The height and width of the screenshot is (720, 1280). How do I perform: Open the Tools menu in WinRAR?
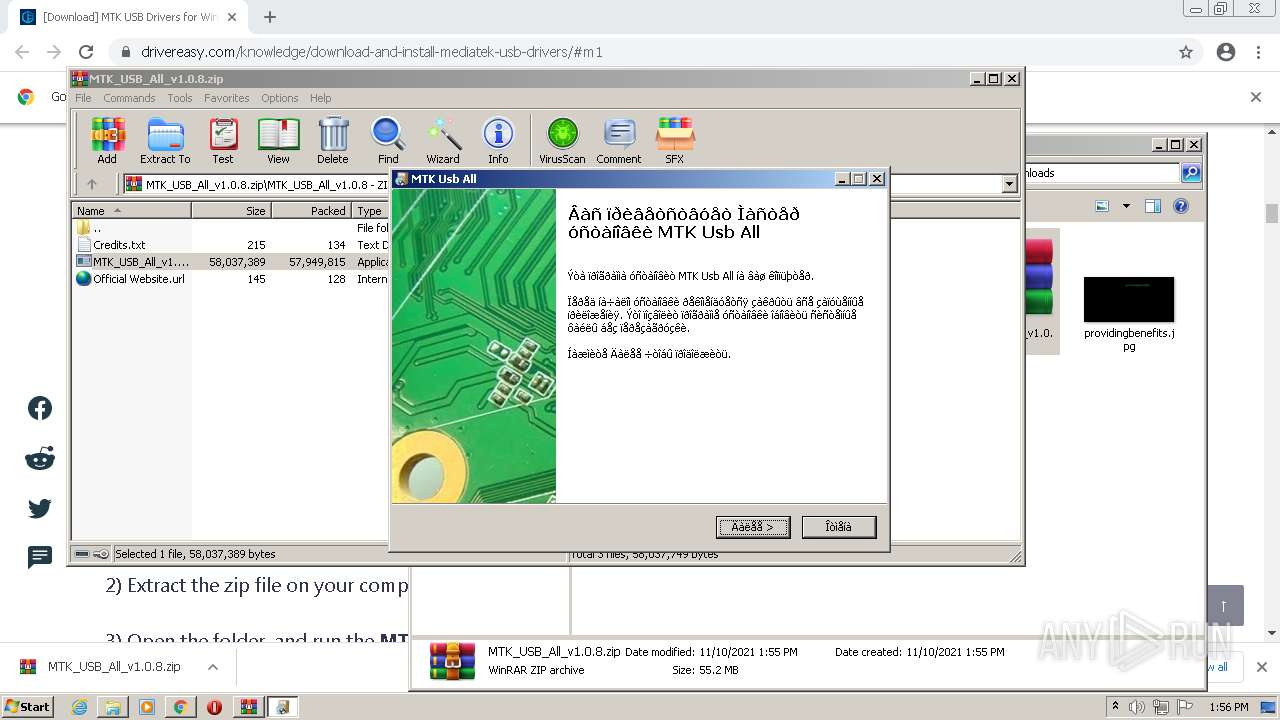[180, 98]
